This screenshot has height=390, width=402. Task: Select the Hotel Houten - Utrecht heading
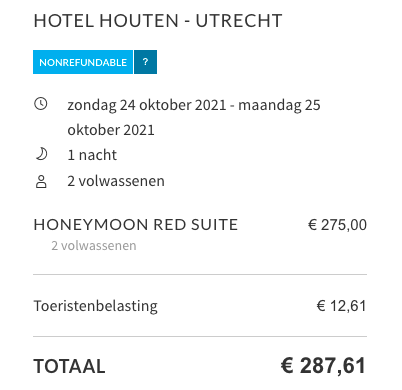158,21
